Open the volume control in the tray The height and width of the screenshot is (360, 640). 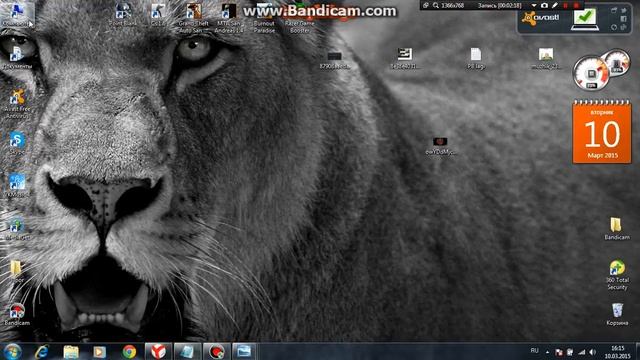[592, 352]
